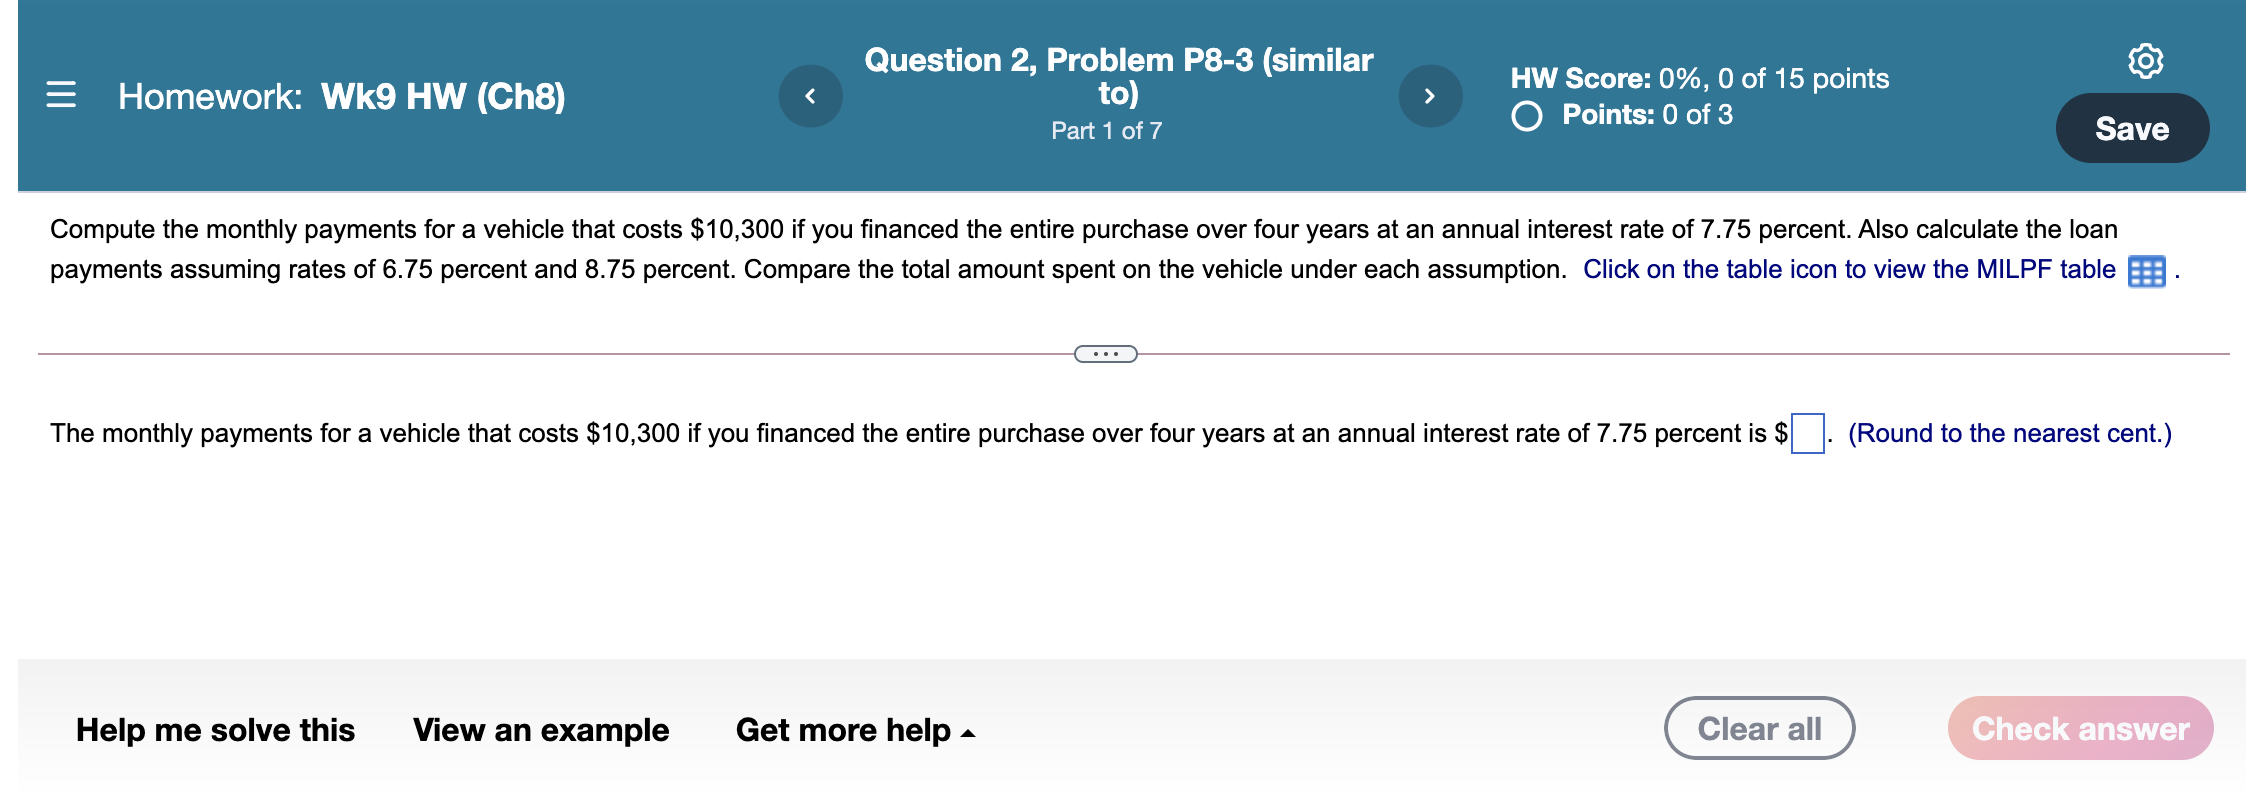Image resolution: width=2246 pixels, height=792 pixels.
Task: Navigate to previous part with left arrow
Action: 811,95
